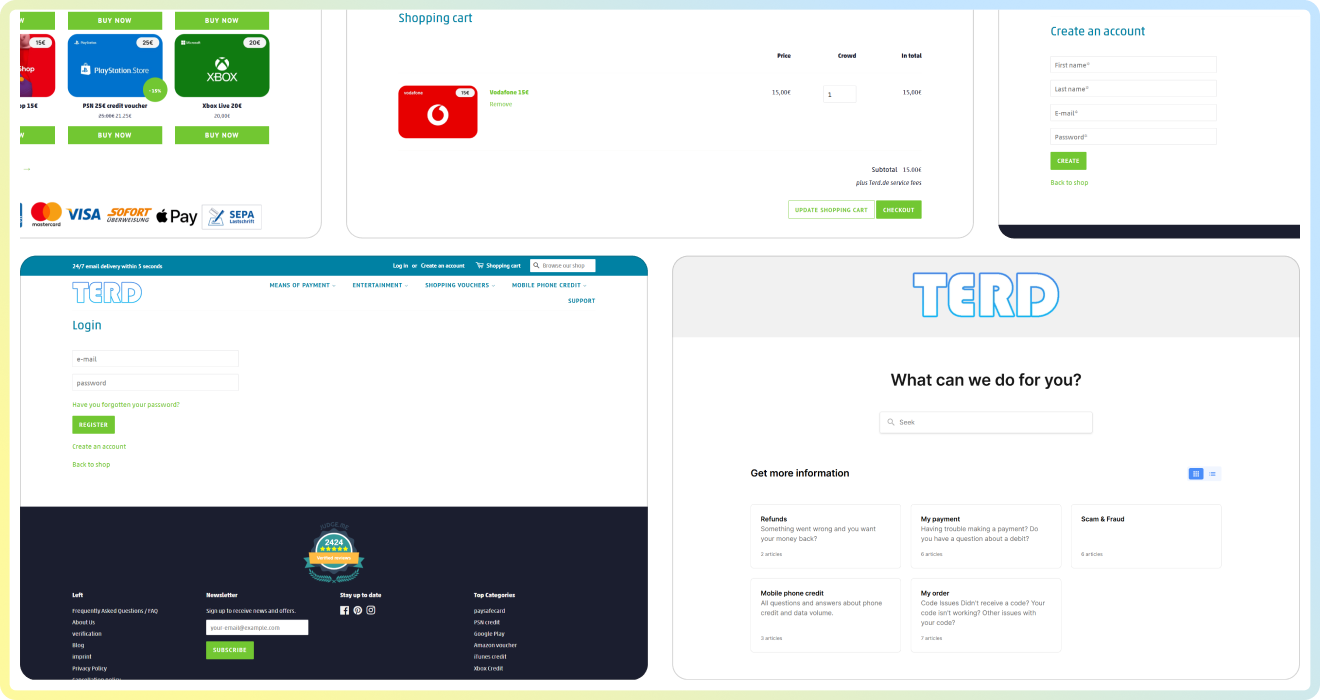Click Log in in the top header bar
1320x700 pixels.
coord(400,266)
